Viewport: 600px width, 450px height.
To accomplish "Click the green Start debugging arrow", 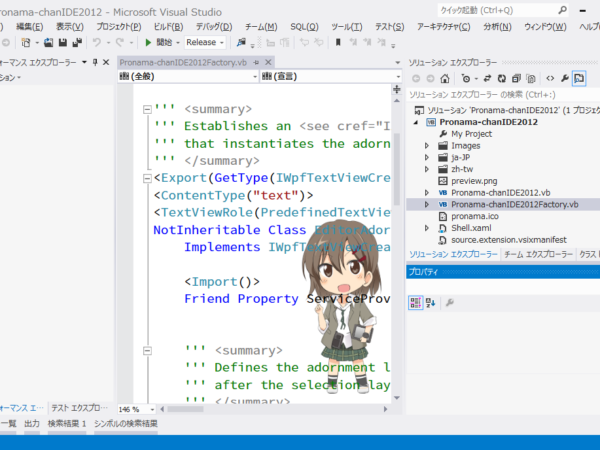I will (148, 42).
